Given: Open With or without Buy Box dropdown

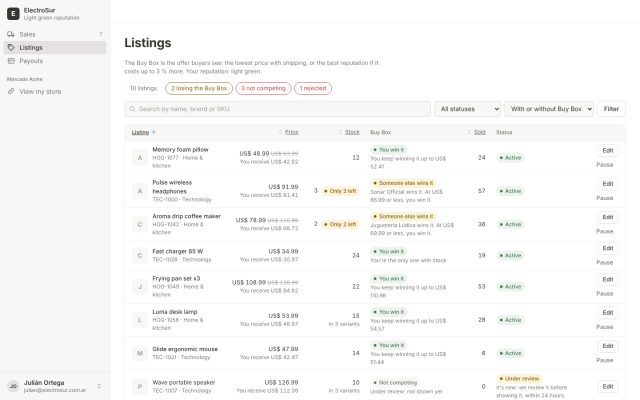Looking at the screenshot, I should (x=549, y=109).
